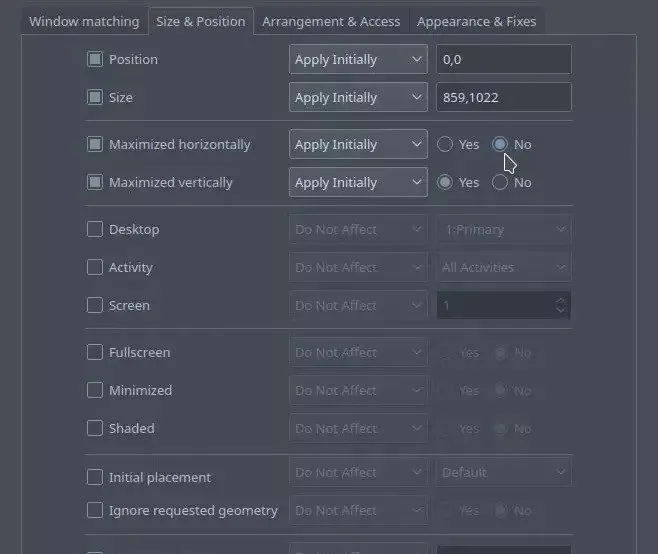Enable the Activity rule checkbox
This screenshot has height=554, width=658.
pyautogui.click(x=95, y=267)
